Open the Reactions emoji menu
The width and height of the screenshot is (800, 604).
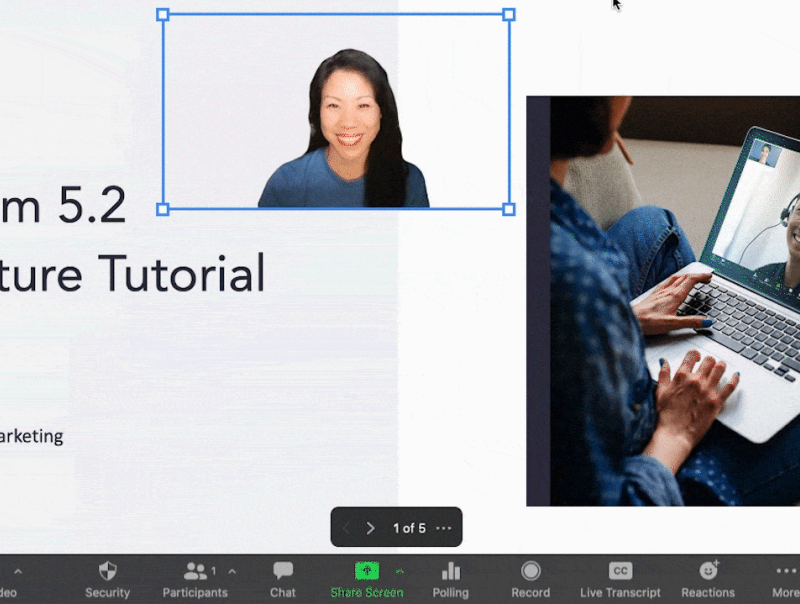pos(708,578)
